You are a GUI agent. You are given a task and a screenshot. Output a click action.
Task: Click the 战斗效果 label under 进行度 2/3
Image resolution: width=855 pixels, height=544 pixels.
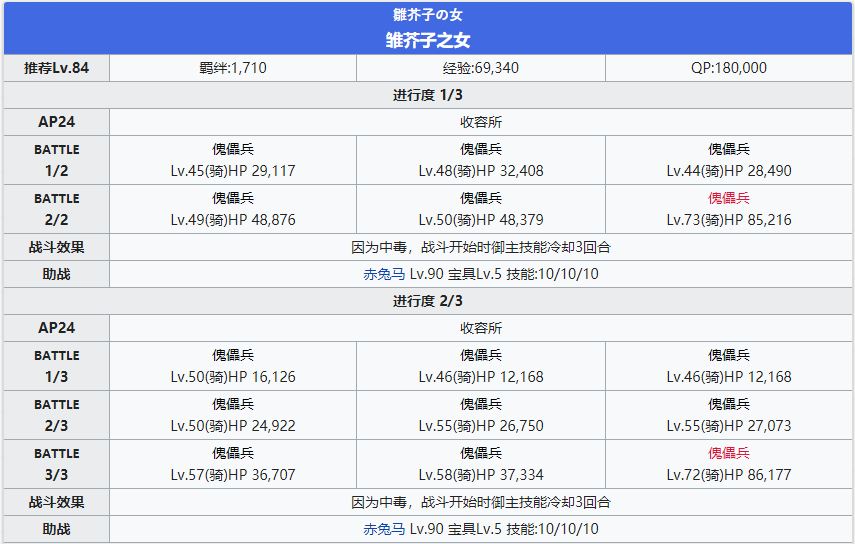pos(56,503)
